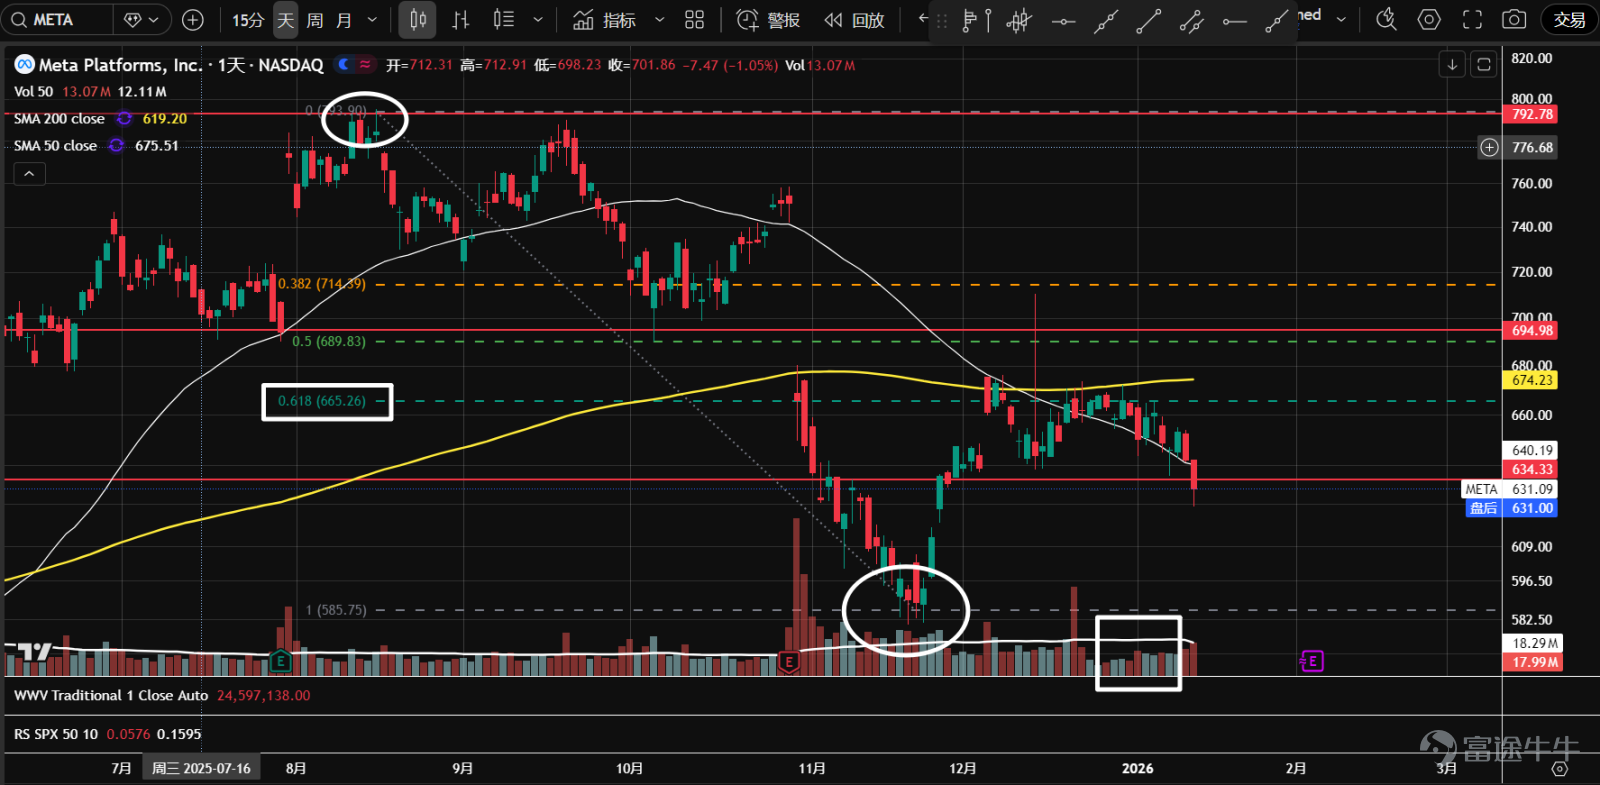Open the quick search lightning icon
1600x785 pixels.
click(x=1386, y=19)
